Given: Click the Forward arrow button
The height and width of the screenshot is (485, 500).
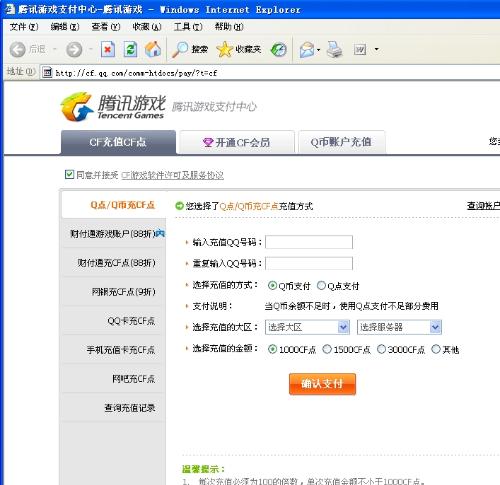Looking at the screenshot, I should [x=74, y=50].
